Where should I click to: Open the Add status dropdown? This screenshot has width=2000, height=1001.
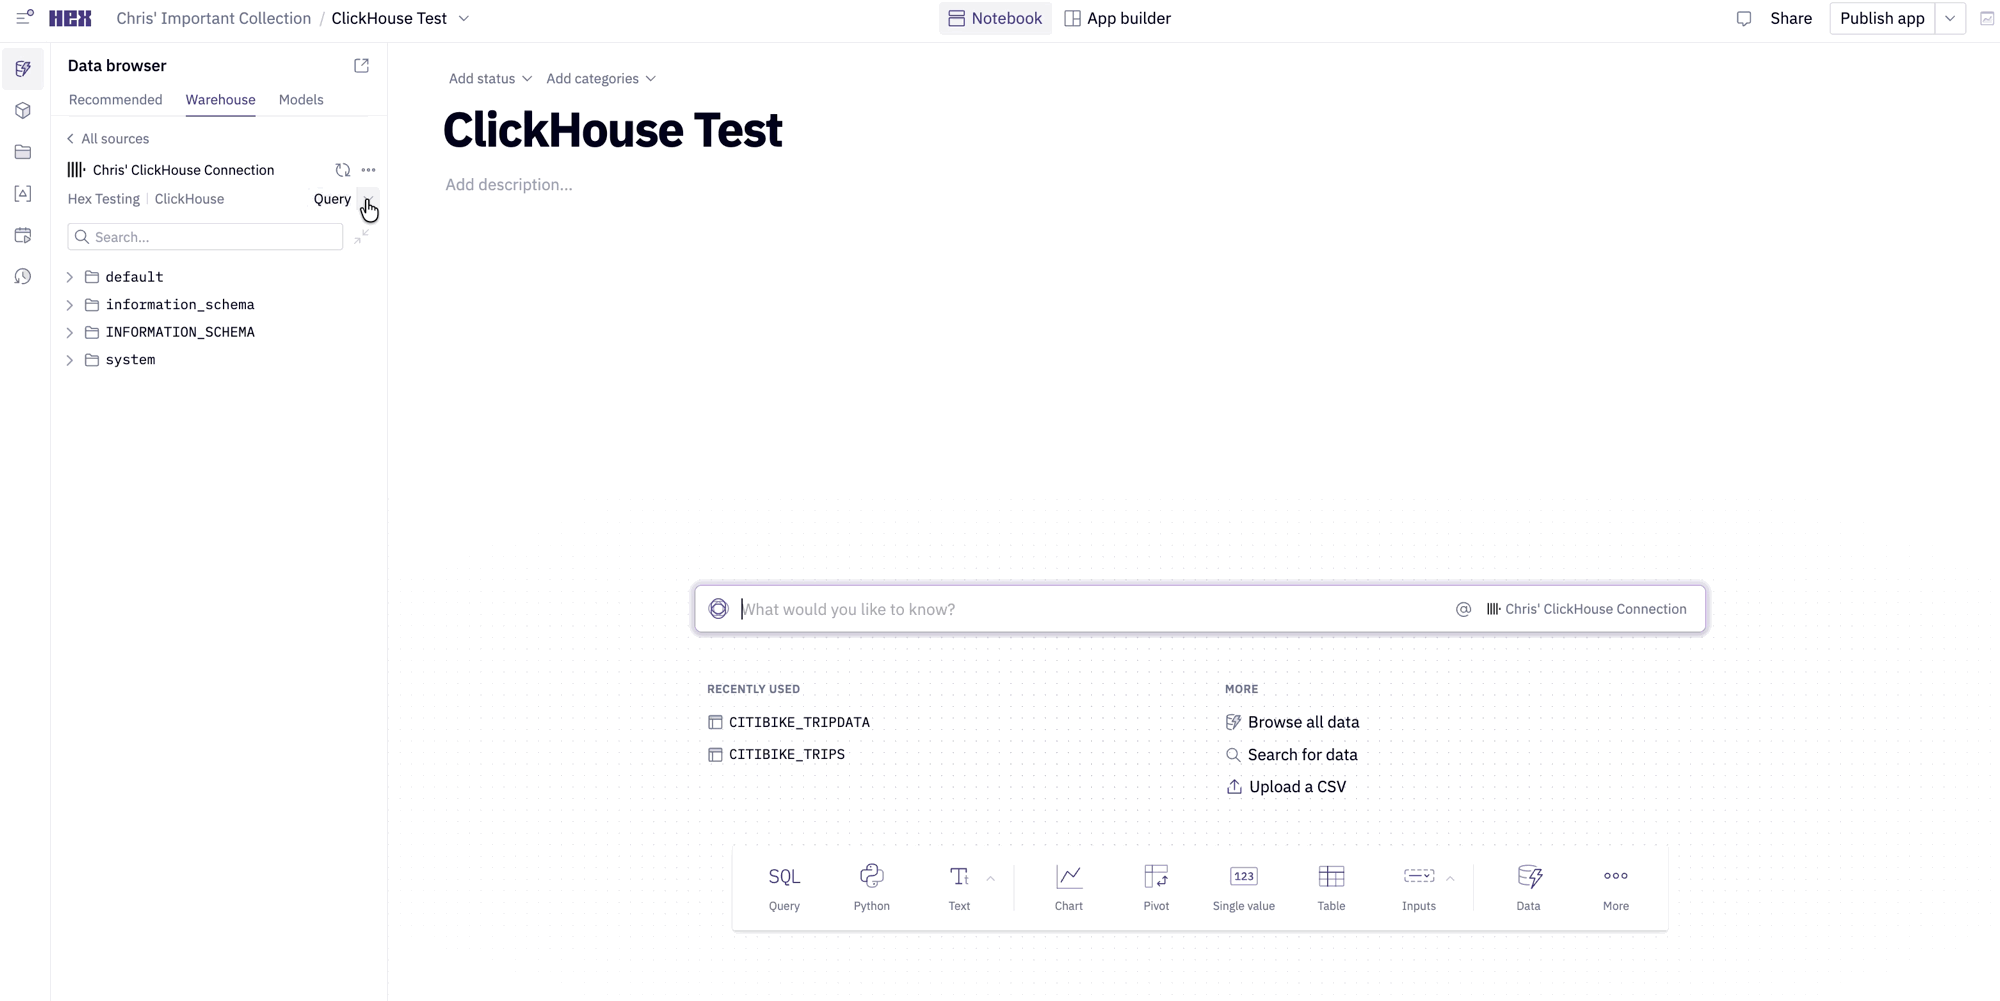pyautogui.click(x=489, y=78)
